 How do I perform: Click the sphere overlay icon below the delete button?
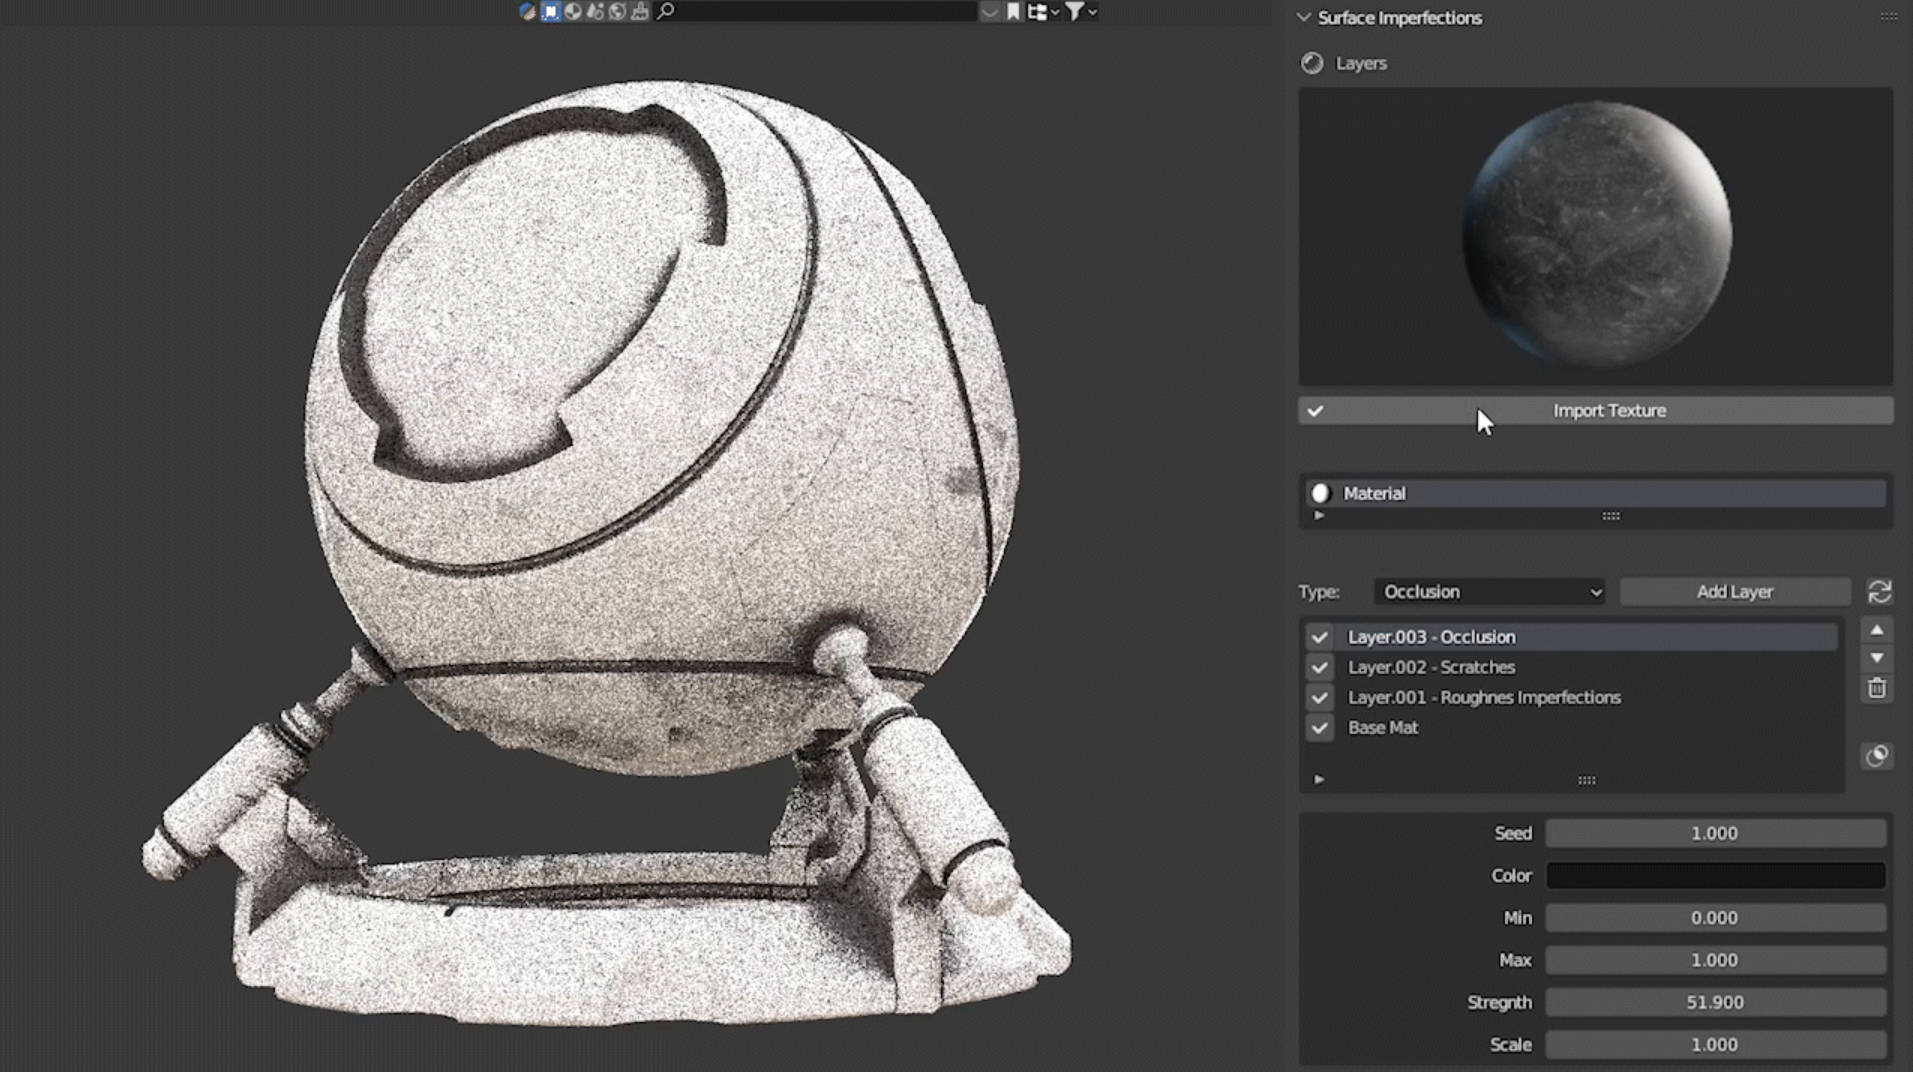point(1877,757)
